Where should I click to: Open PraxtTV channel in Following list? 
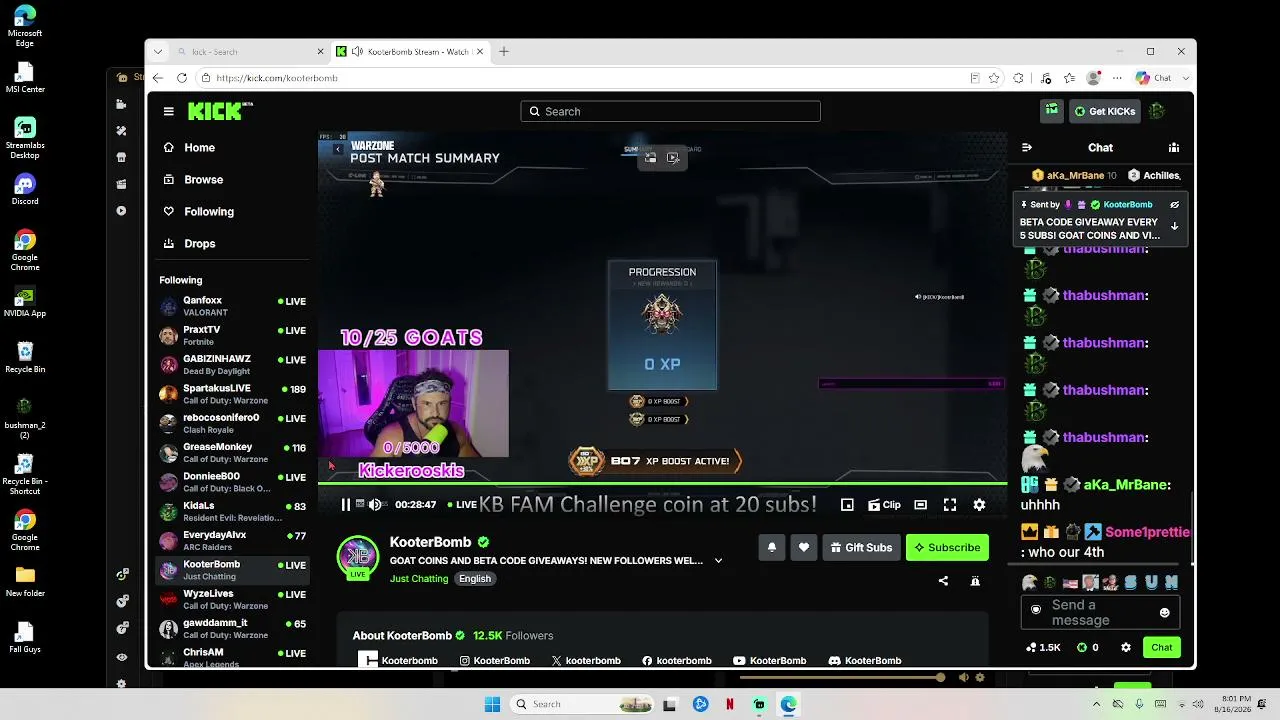coord(233,335)
